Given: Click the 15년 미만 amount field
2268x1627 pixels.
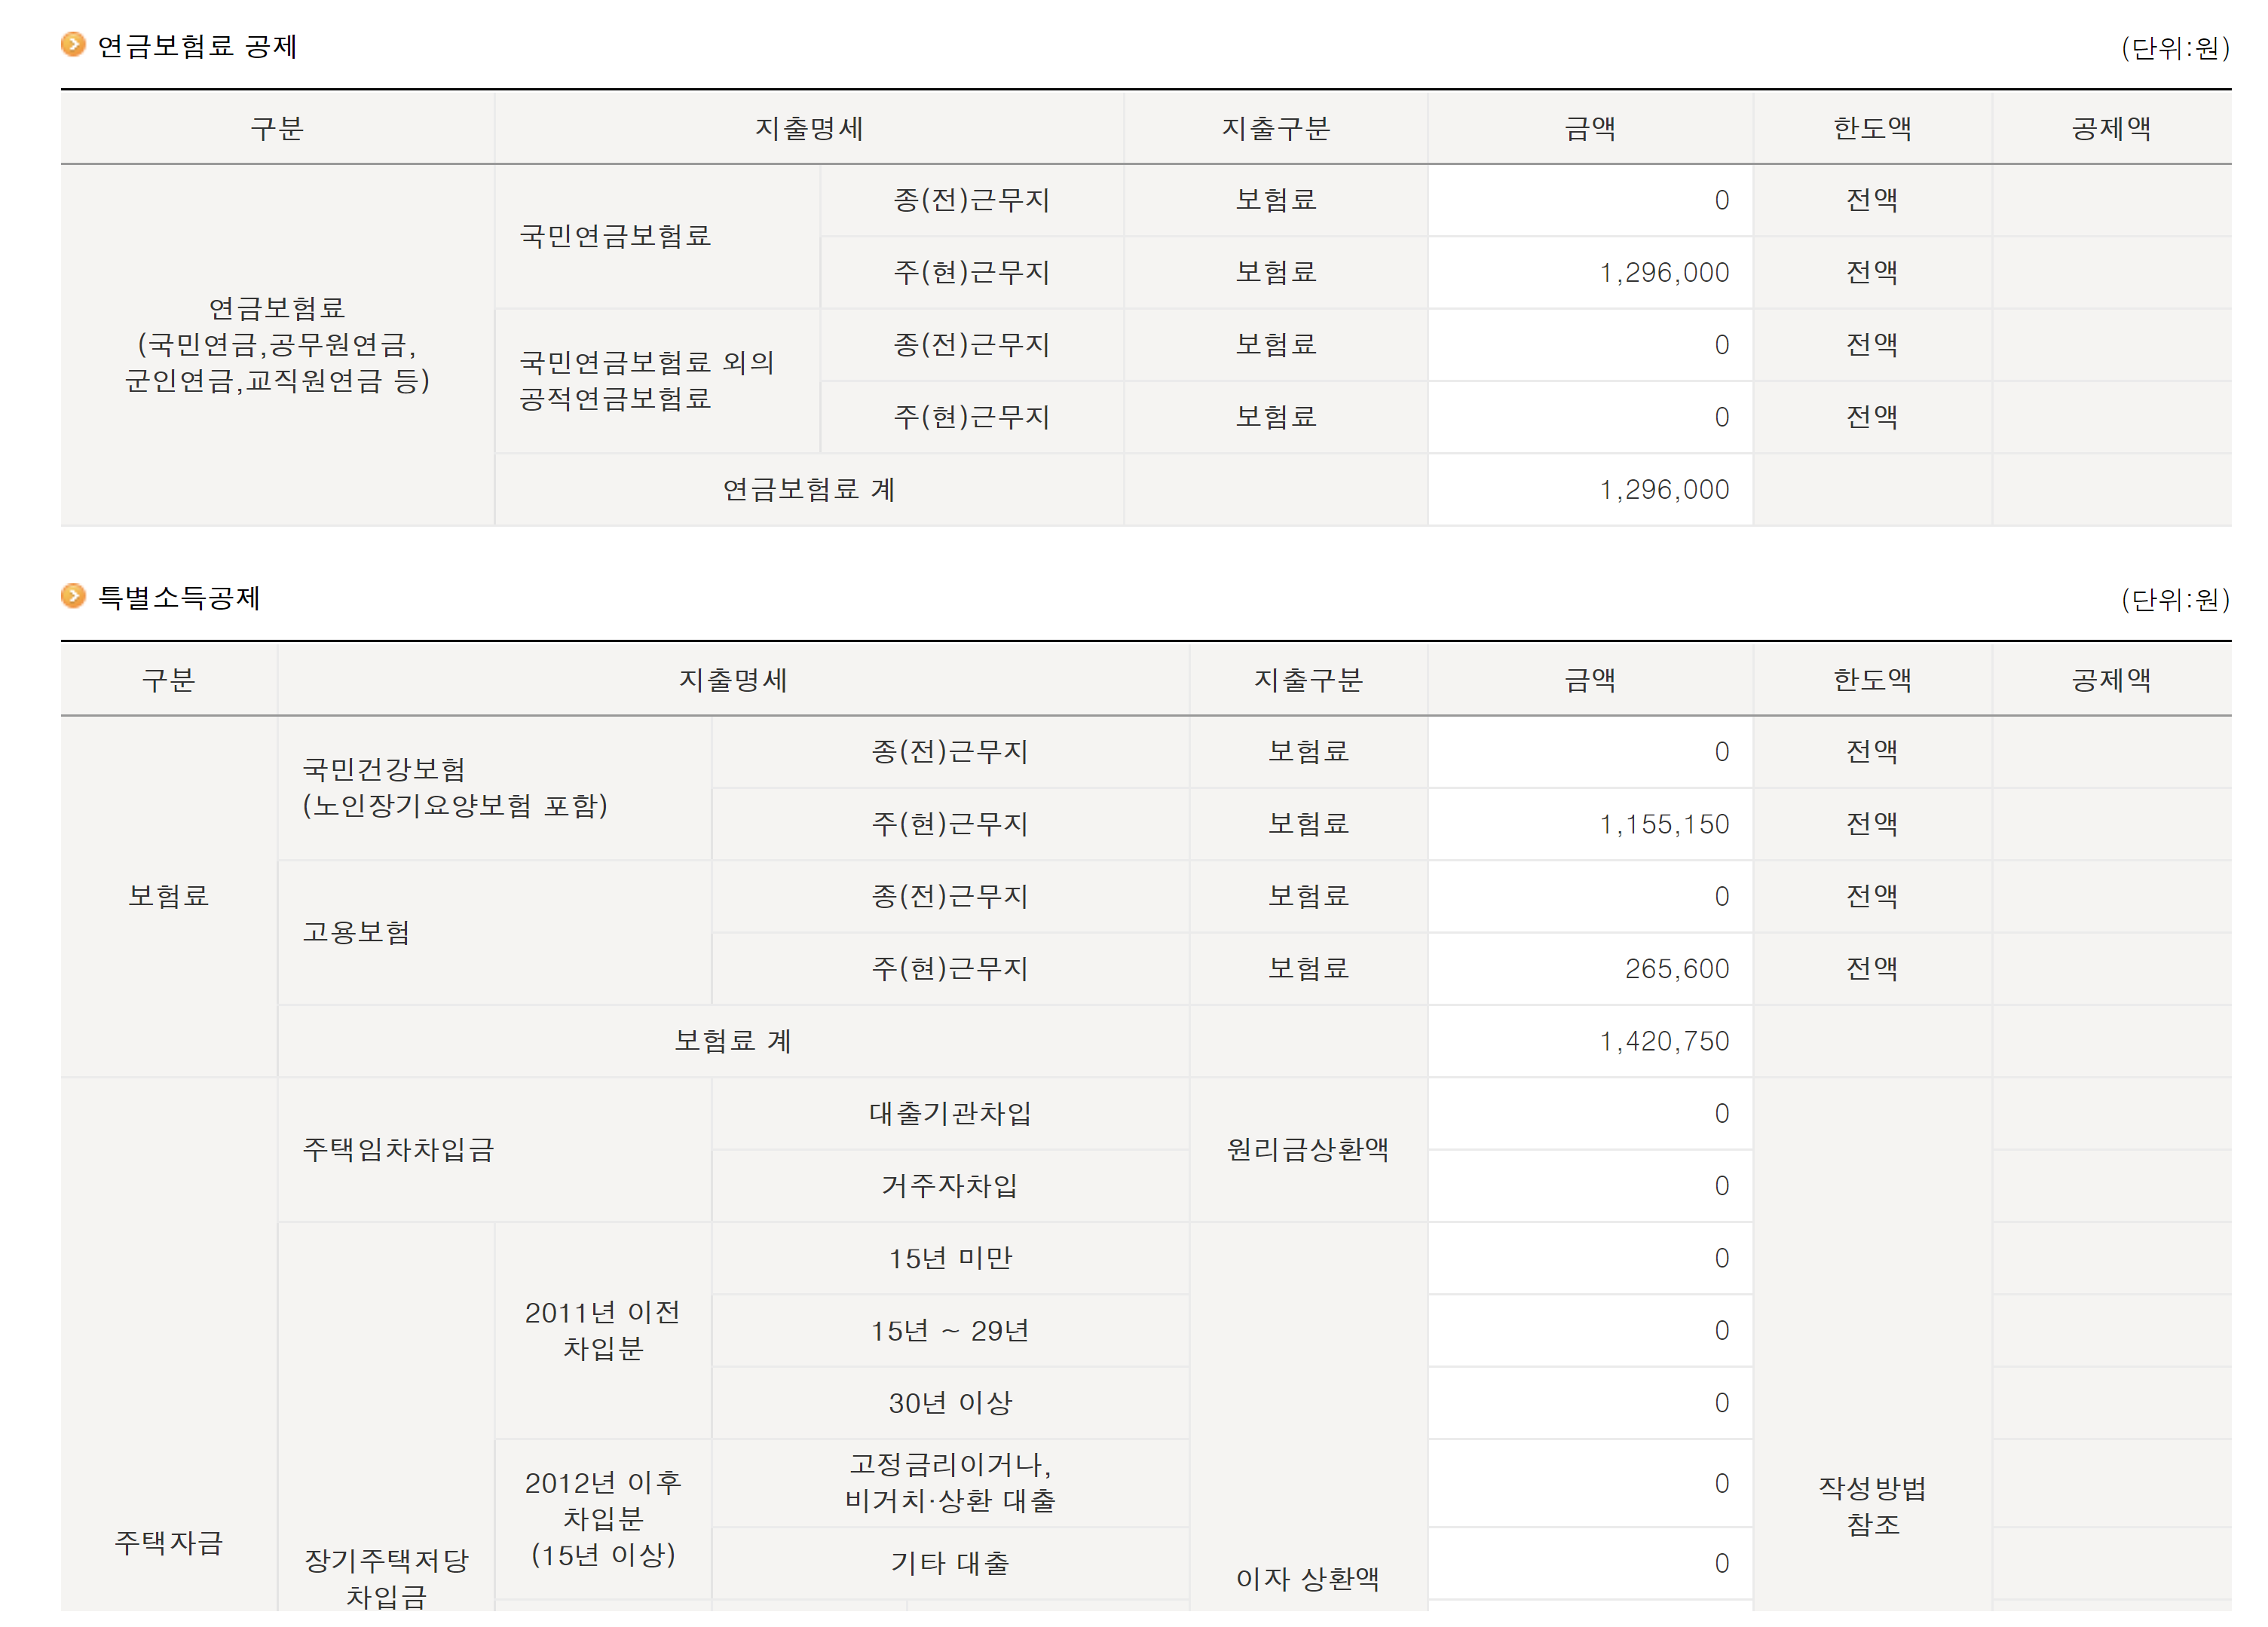Looking at the screenshot, I should [1590, 1258].
